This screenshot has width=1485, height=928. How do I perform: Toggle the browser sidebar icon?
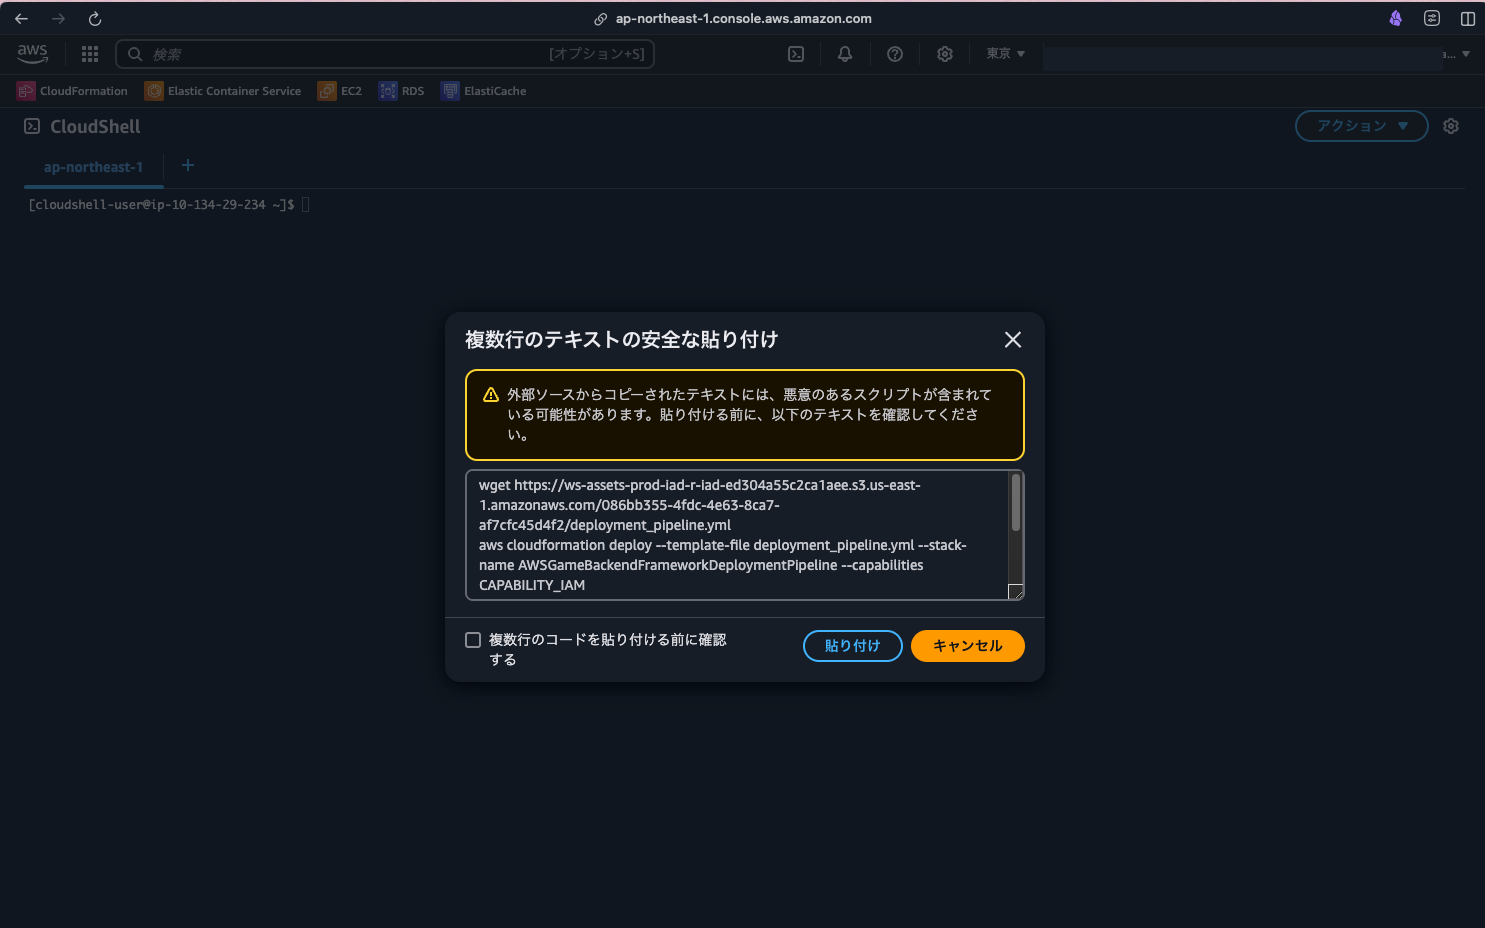point(1468,19)
